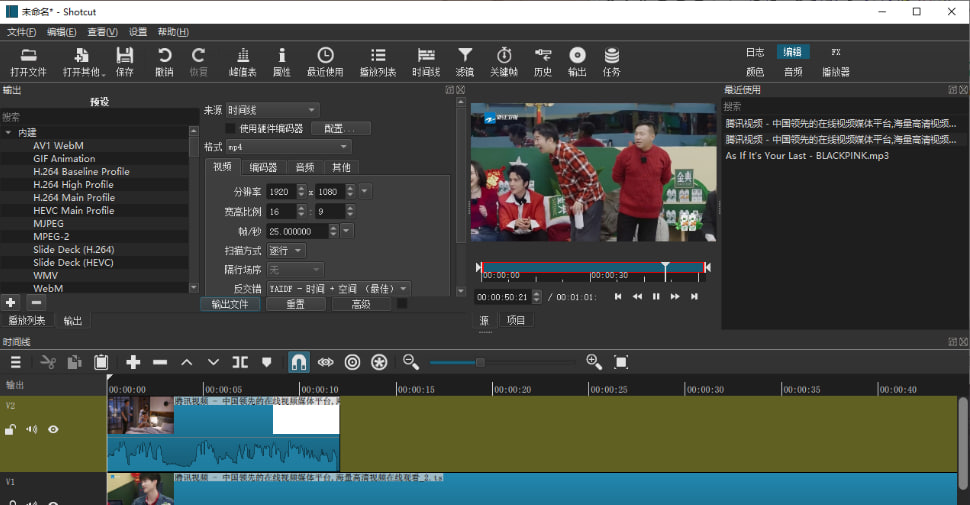Open the 峰值表 peak meter icon
The image size is (970, 505).
click(242, 55)
